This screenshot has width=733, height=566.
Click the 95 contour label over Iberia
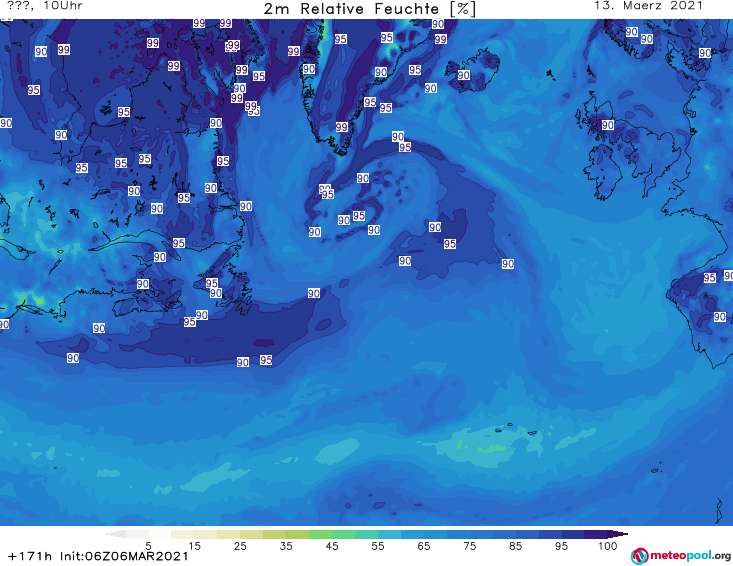(710, 278)
